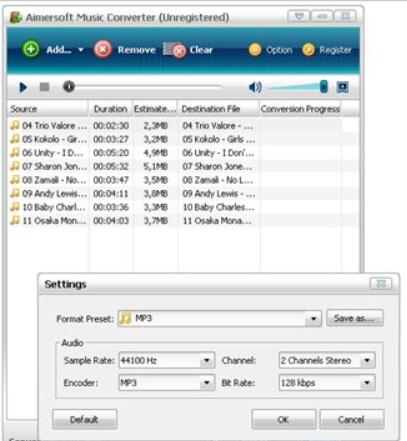Click the Conversion Progress column header
Image resolution: width=407 pixels, height=441 pixels.
click(300, 109)
